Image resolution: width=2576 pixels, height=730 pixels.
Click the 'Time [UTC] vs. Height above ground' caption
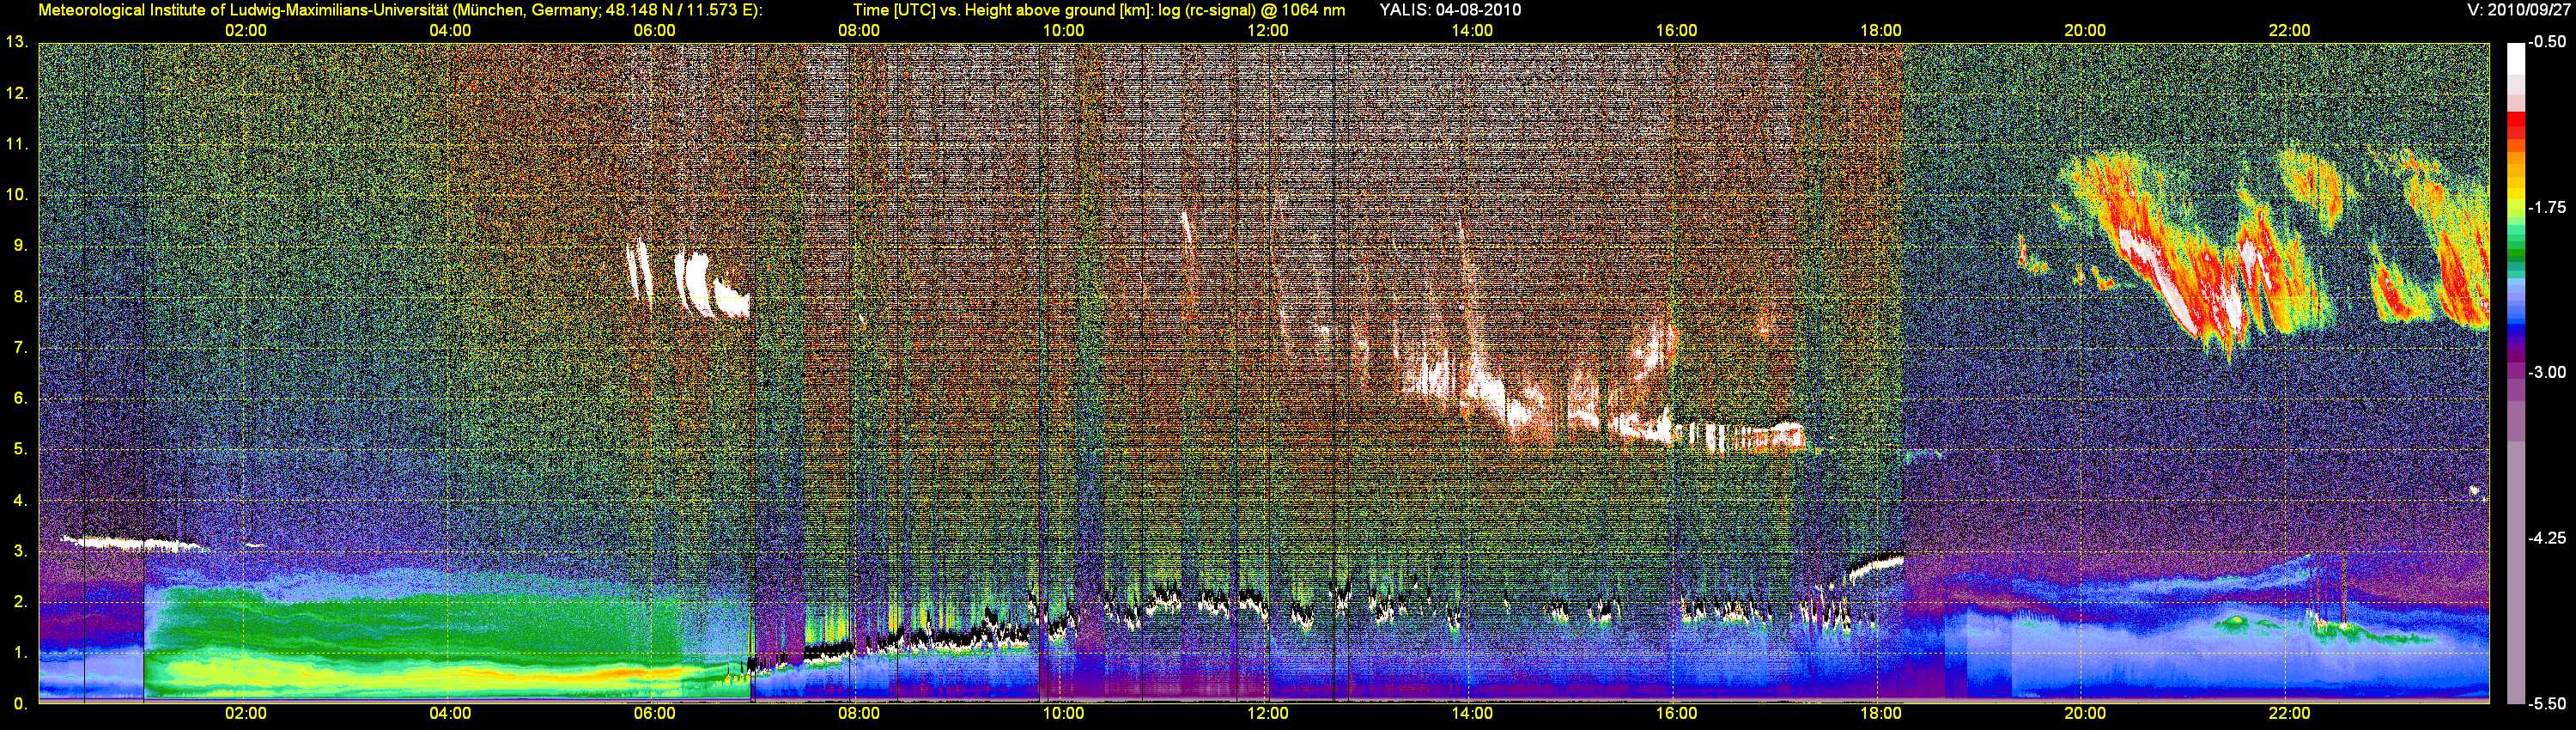tap(1099, 10)
